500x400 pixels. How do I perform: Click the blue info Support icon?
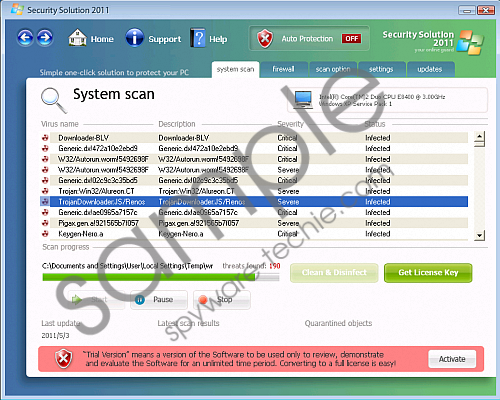(x=134, y=37)
